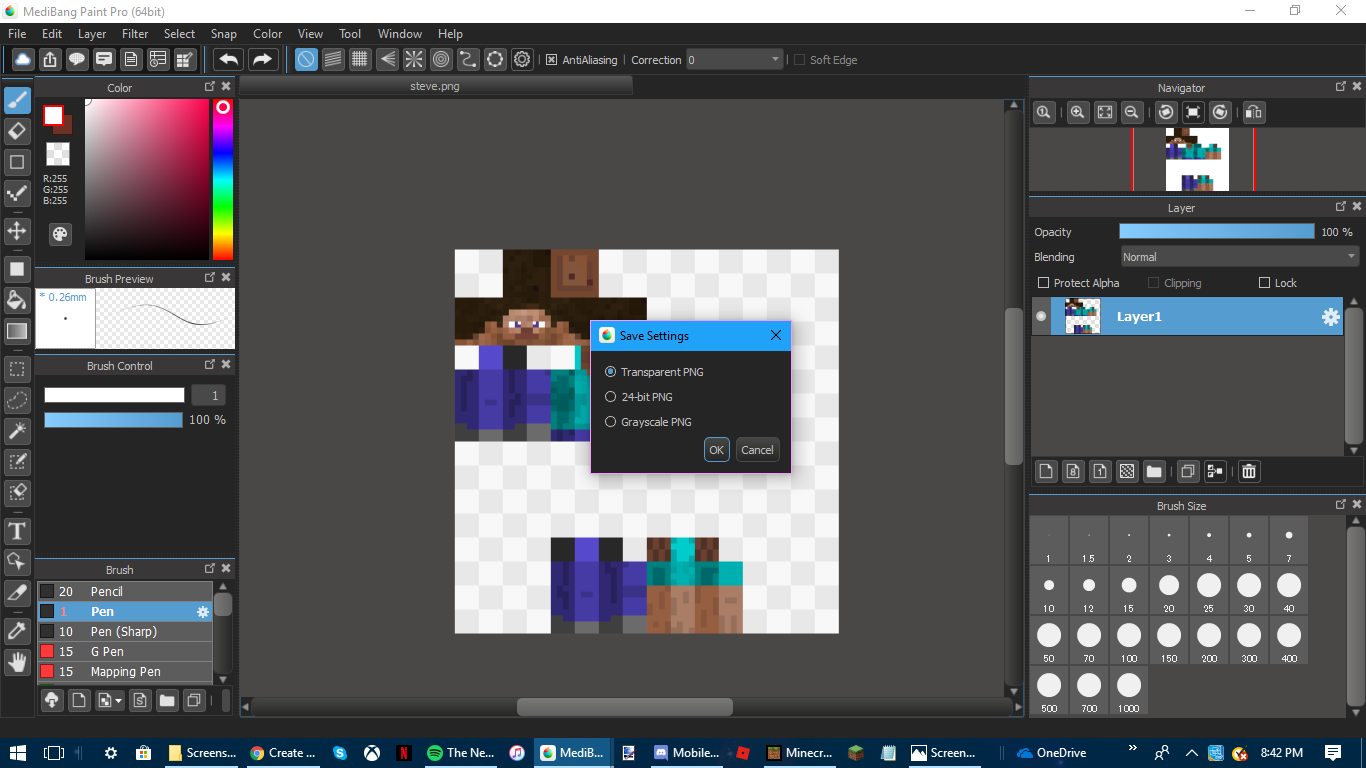Viewport: 1366px width, 768px height.
Task: Toggle the Soft Edge checkbox
Action: point(799,60)
